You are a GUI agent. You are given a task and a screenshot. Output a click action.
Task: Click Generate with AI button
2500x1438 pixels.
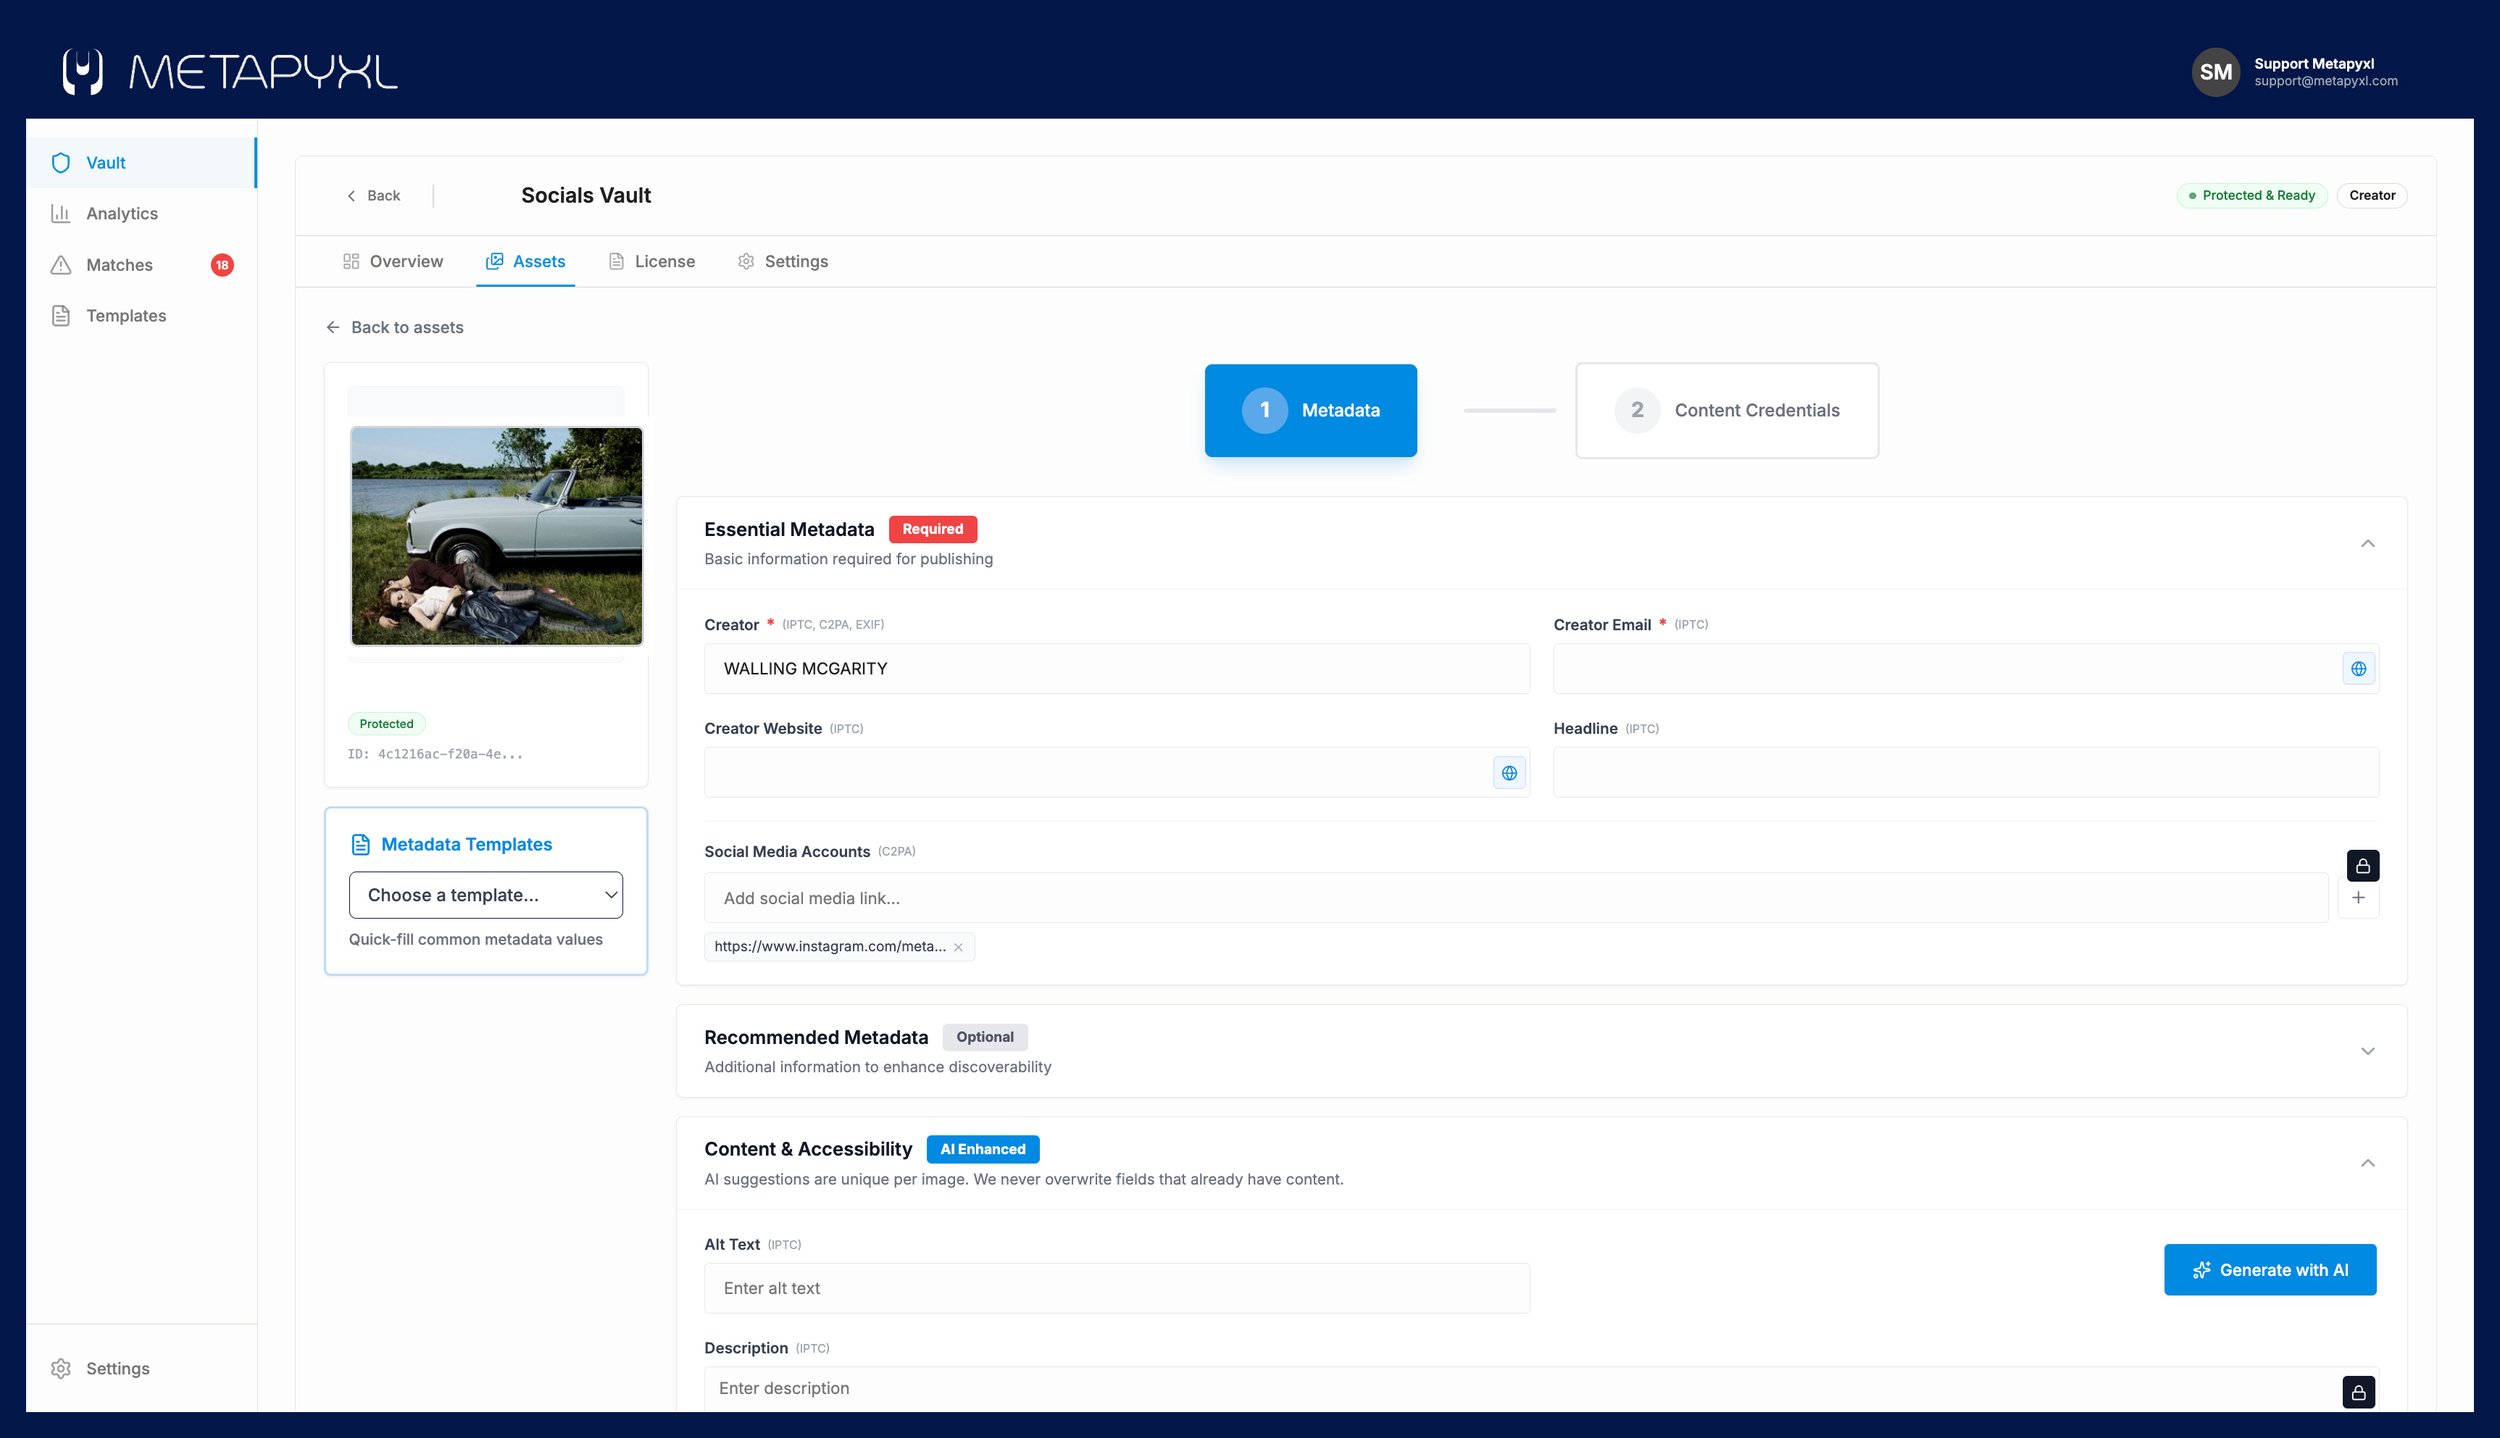pyautogui.click(x=2270, y=1270)
